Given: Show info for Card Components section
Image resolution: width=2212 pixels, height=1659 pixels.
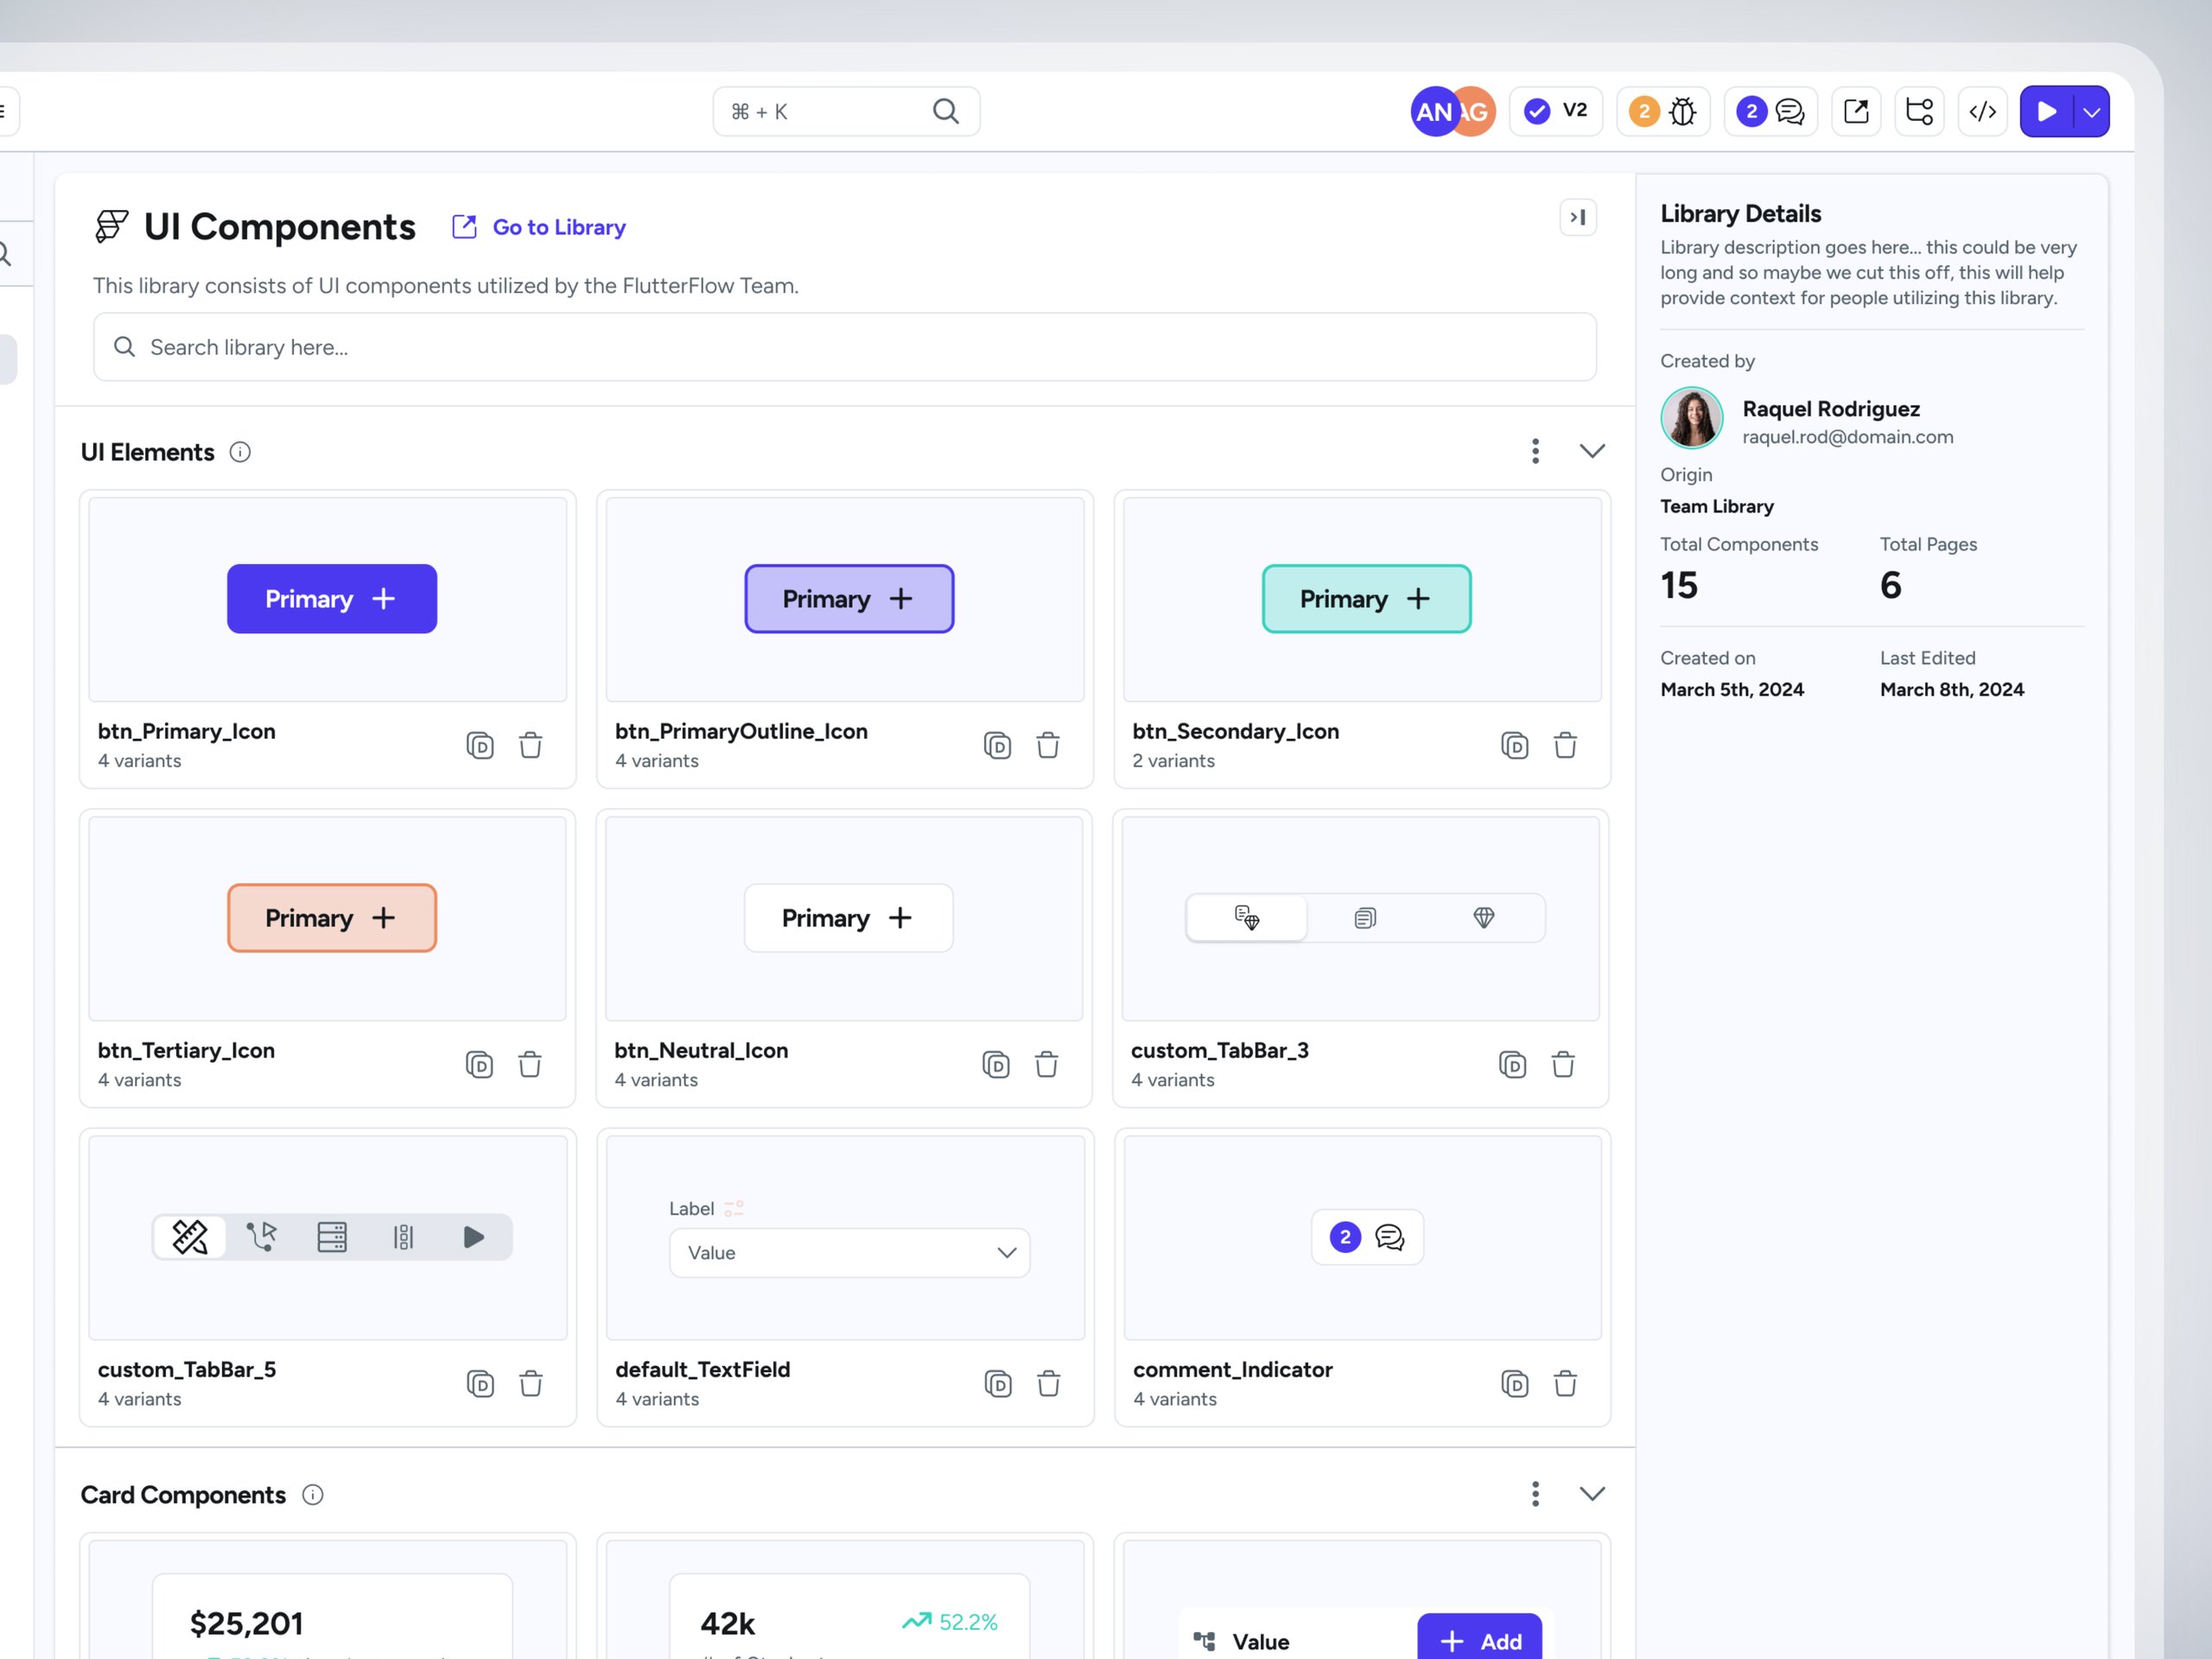Looking at the screenshot, I should (313, 1494).
